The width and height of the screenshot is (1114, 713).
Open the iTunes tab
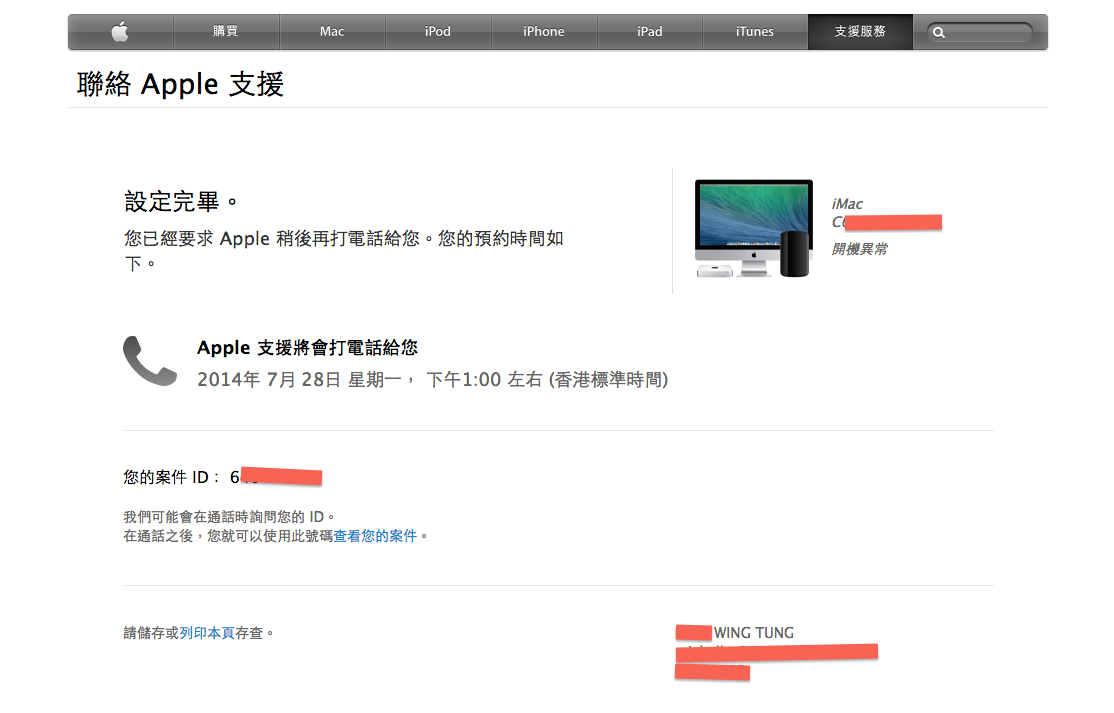pos(755,31)
